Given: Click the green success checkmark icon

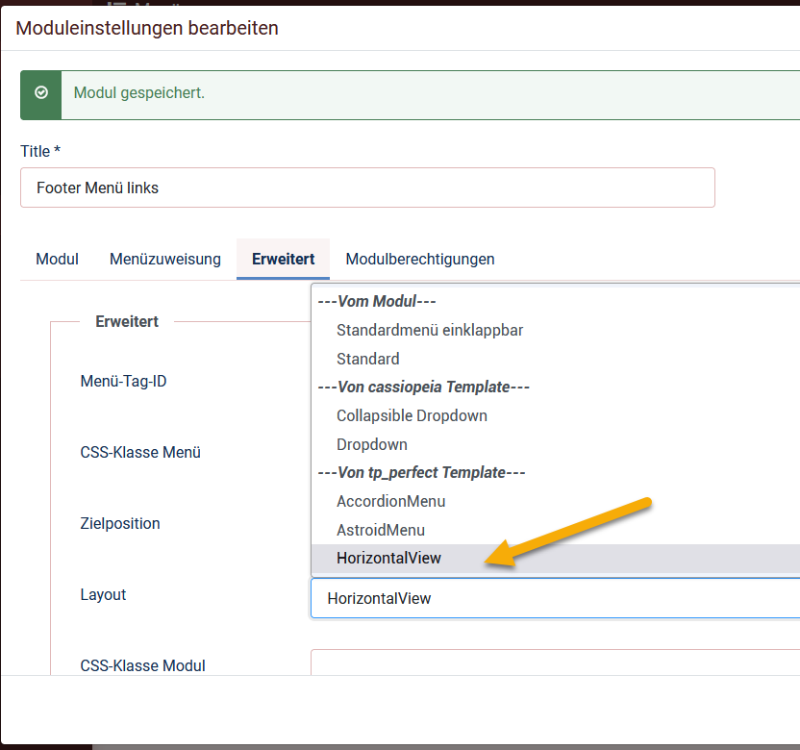Looking at the screenshot, I should click(x=41, y=93).
